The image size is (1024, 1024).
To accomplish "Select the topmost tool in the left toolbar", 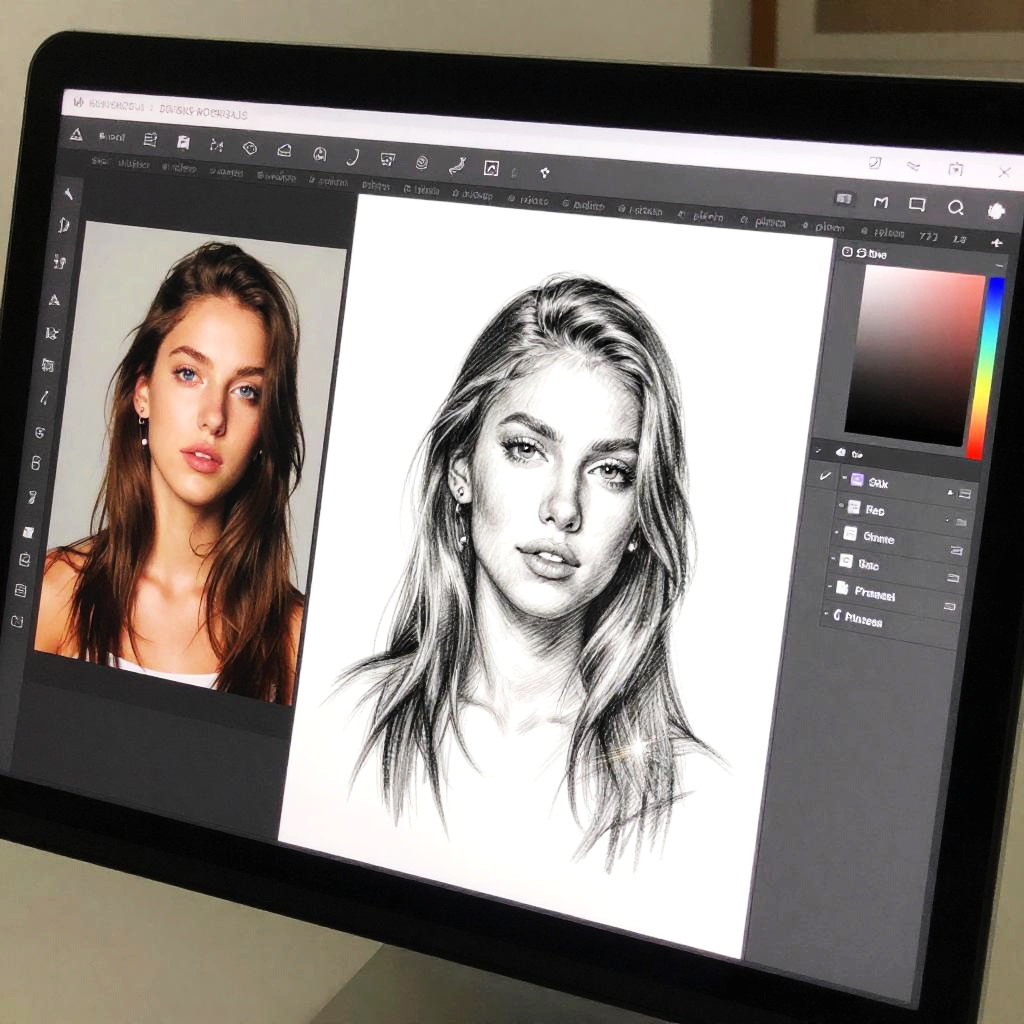I will (69, 193).
